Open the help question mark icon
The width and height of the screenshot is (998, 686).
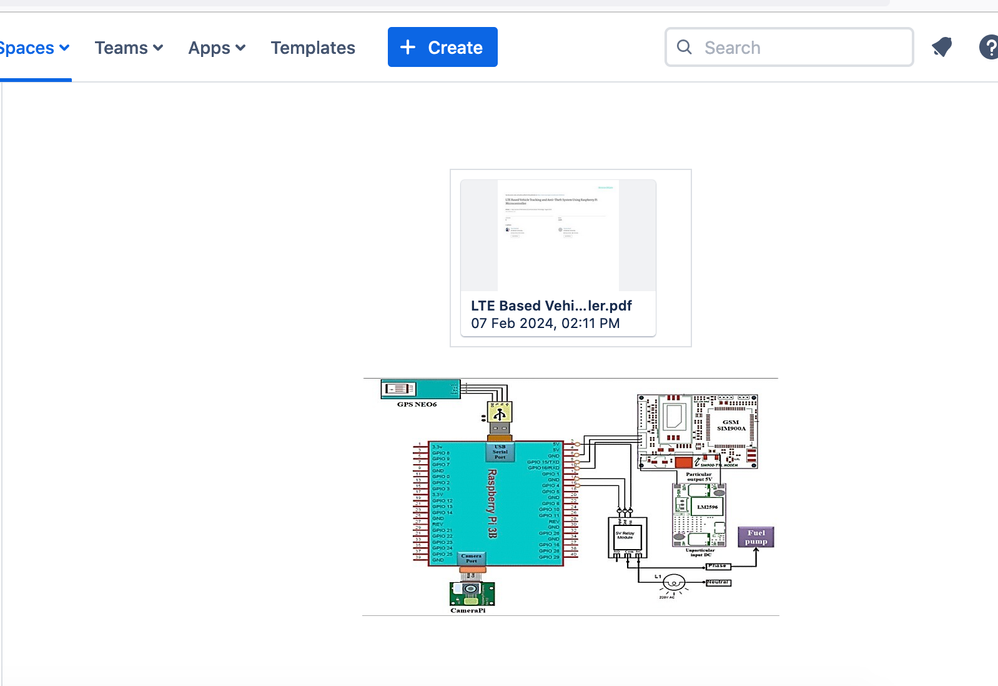click(988, 47)
